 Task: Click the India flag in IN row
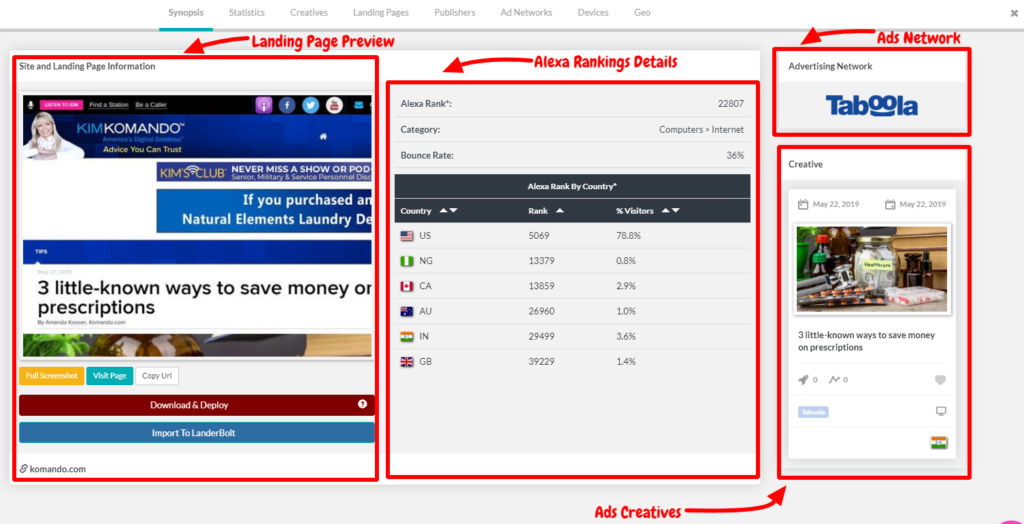pos(407,336)
